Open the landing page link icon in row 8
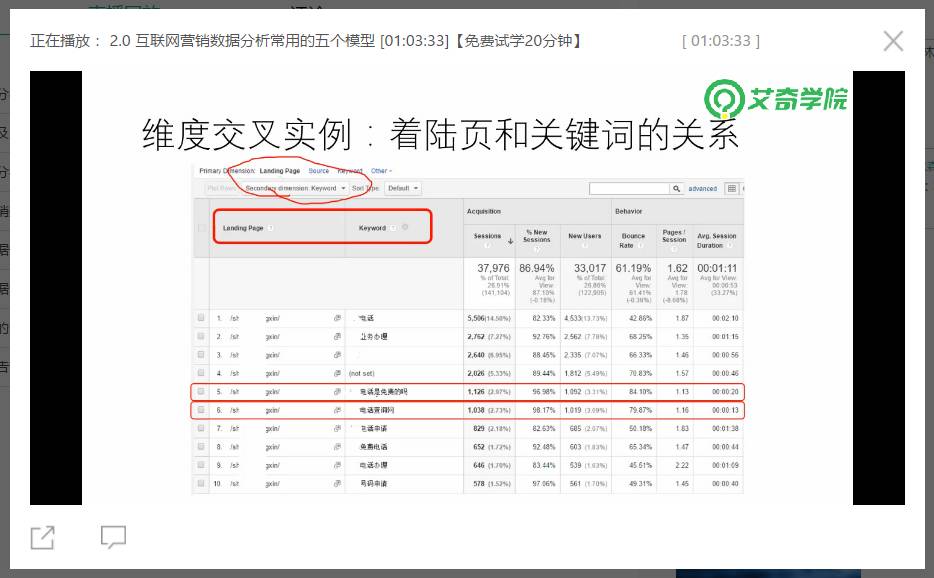 (337, 446)
